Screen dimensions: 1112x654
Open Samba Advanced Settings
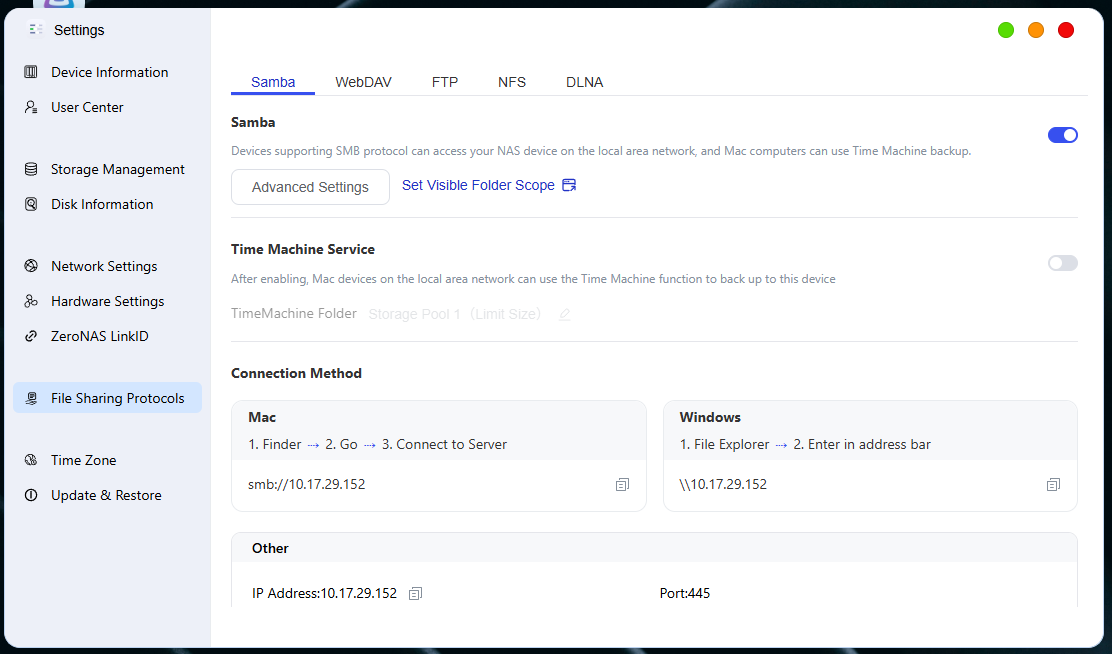(x=310, y=187)
